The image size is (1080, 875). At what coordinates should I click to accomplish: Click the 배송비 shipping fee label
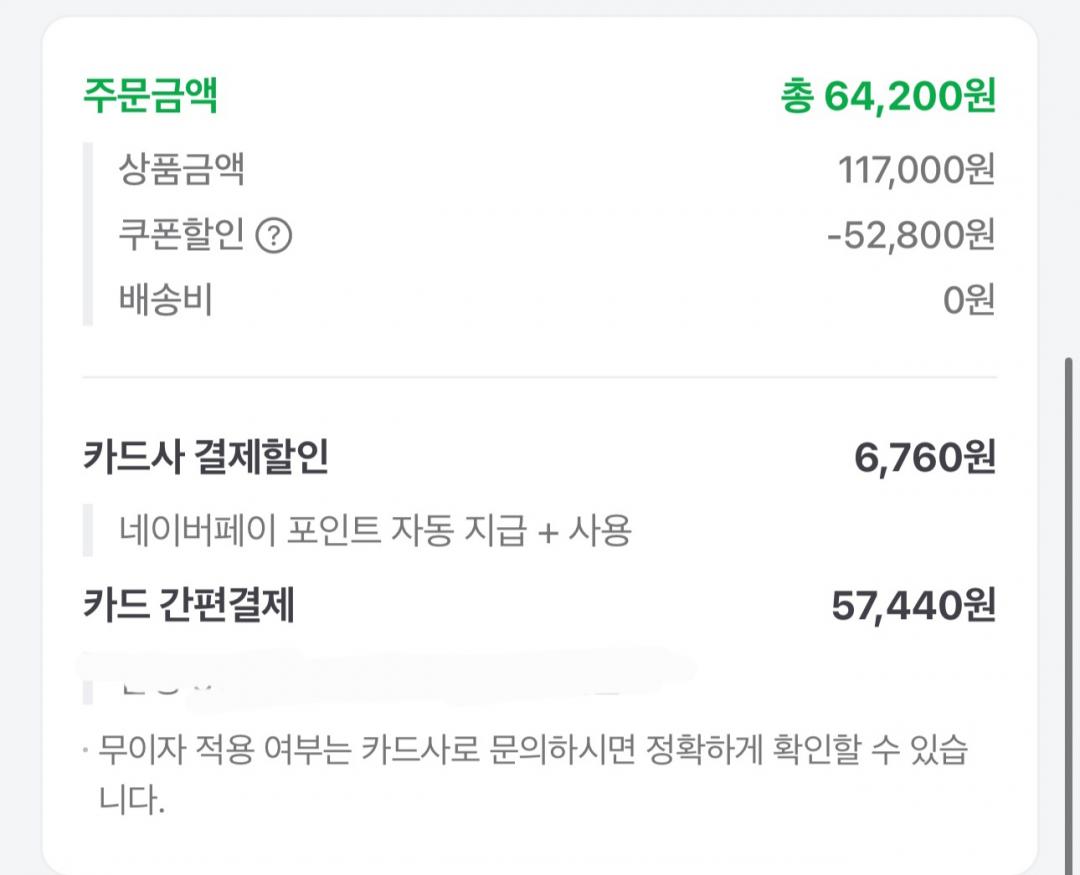pos(166,300)
